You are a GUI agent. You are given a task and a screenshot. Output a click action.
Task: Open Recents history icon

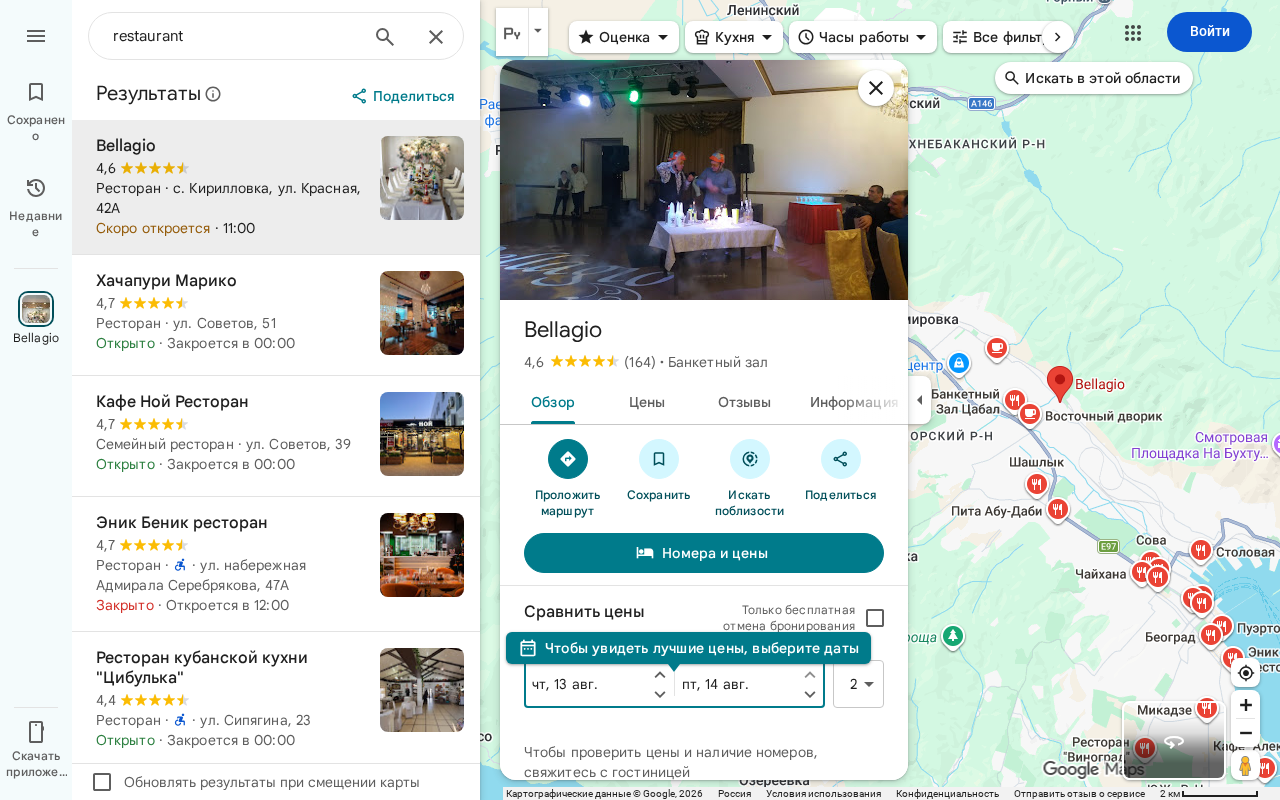coord(36,188)
